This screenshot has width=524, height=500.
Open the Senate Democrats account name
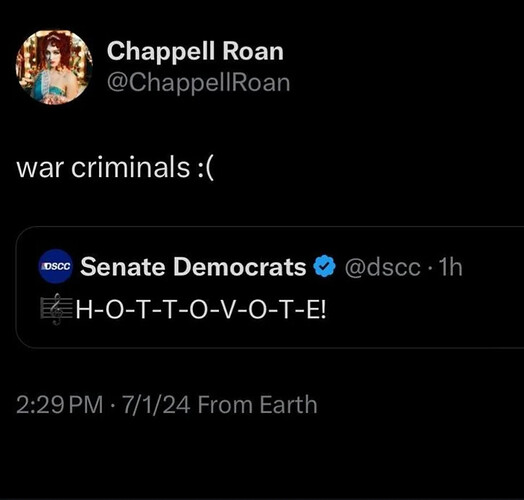click(193, 267)
